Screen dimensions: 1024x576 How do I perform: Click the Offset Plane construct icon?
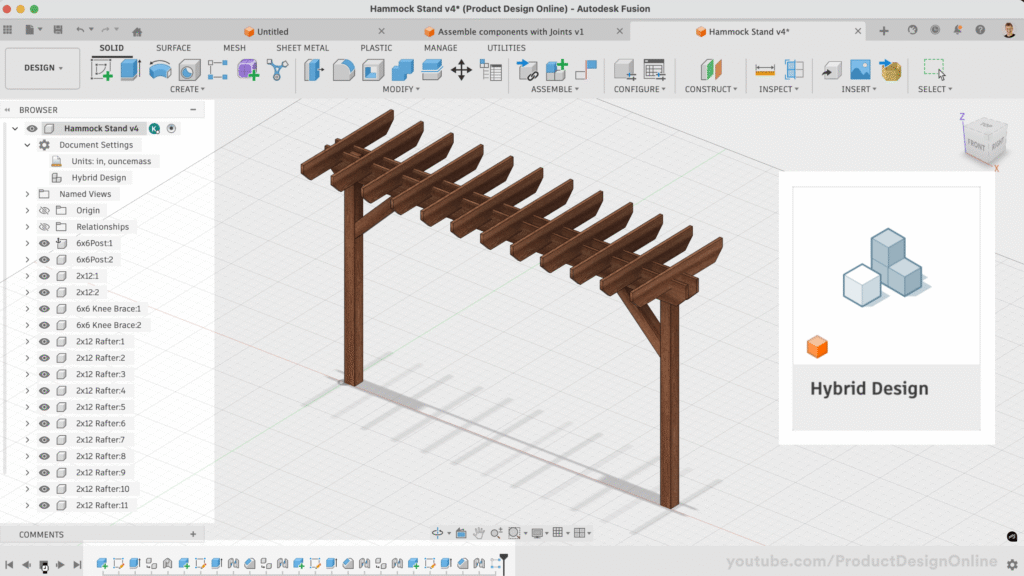point(709,69)
